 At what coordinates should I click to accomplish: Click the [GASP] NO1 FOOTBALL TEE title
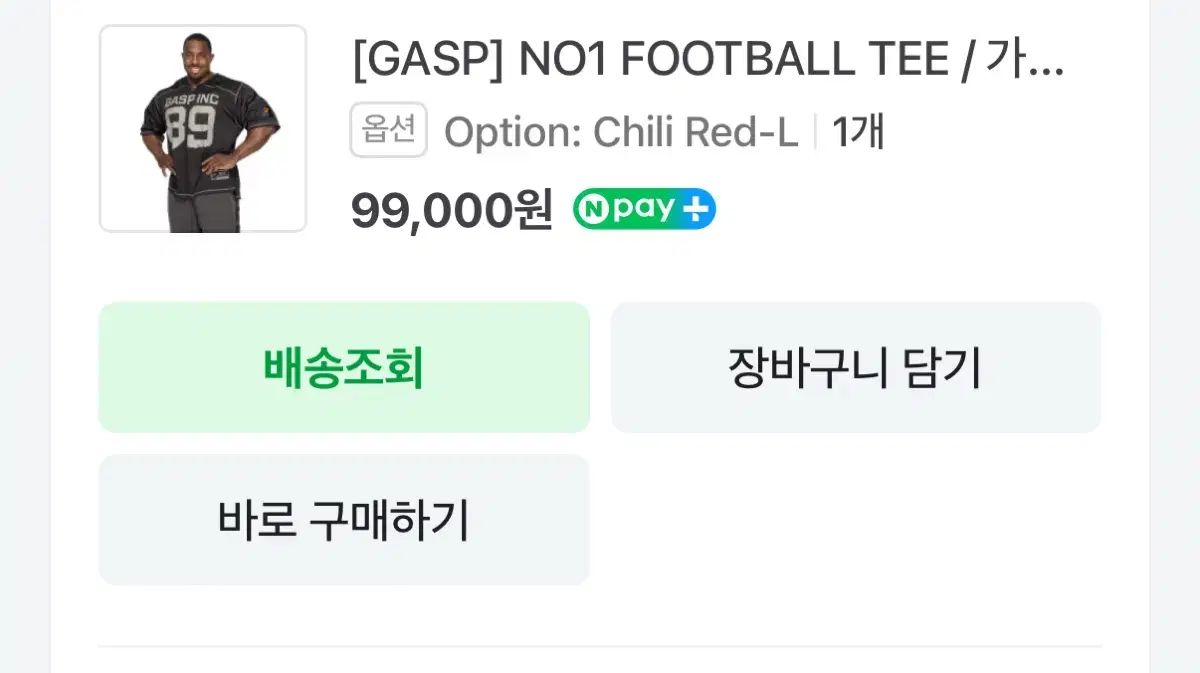pyautogui.click(x=708, y=61)
